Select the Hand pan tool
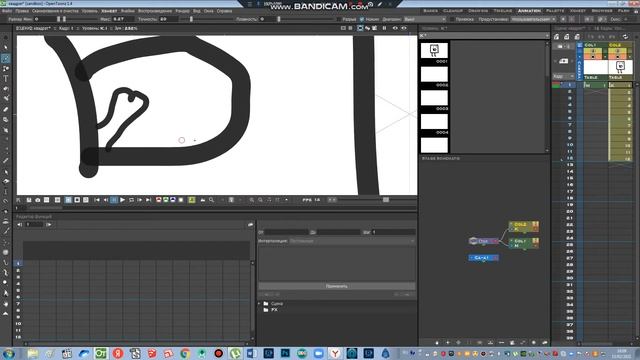This screenshot has height=360, width=640. pos(6,304)
